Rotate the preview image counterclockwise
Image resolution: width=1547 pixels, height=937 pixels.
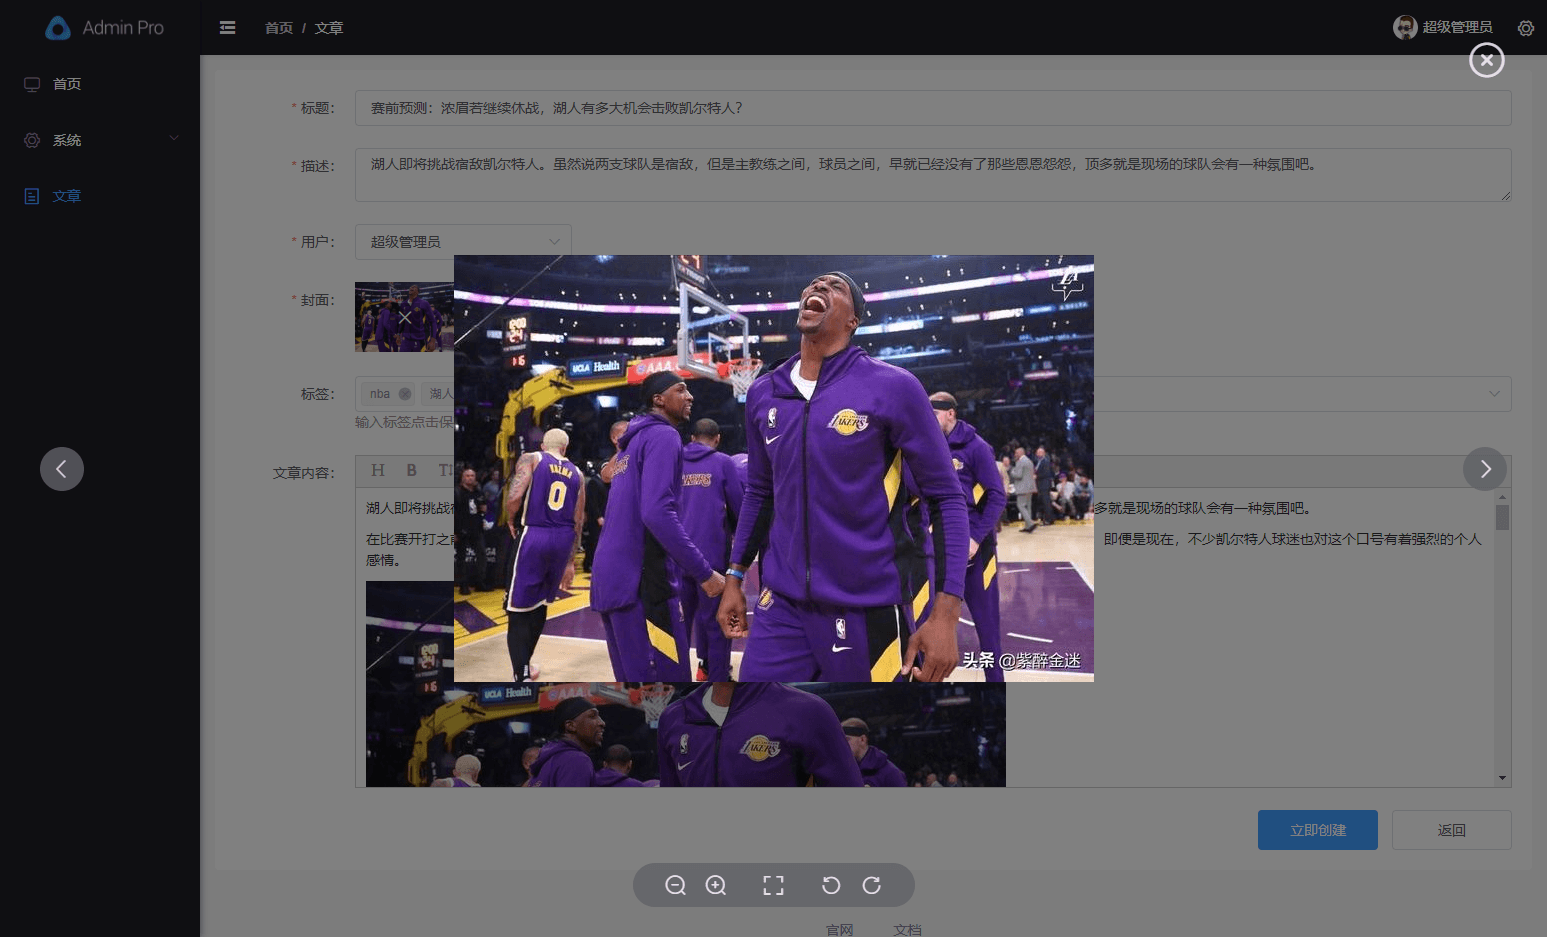[x=831, y=885]
